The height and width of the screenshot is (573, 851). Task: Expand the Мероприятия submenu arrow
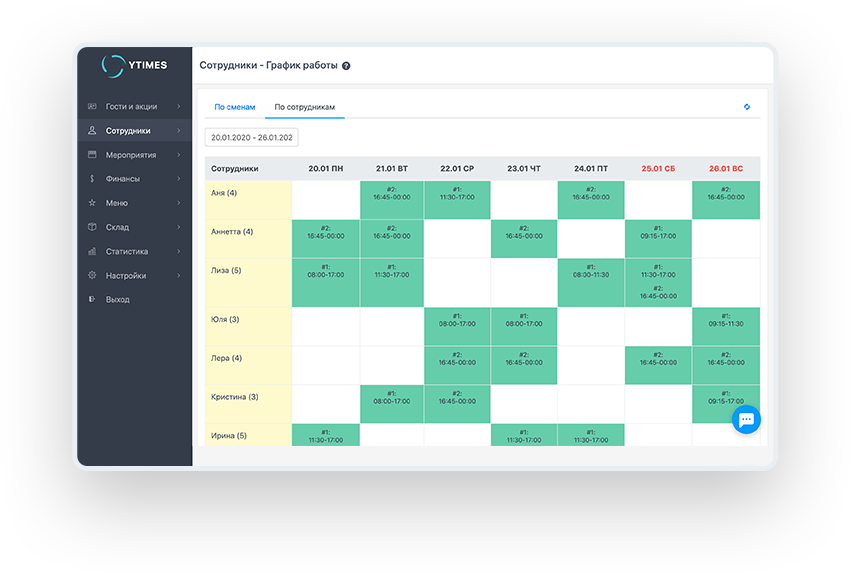[x=179, y=155]
